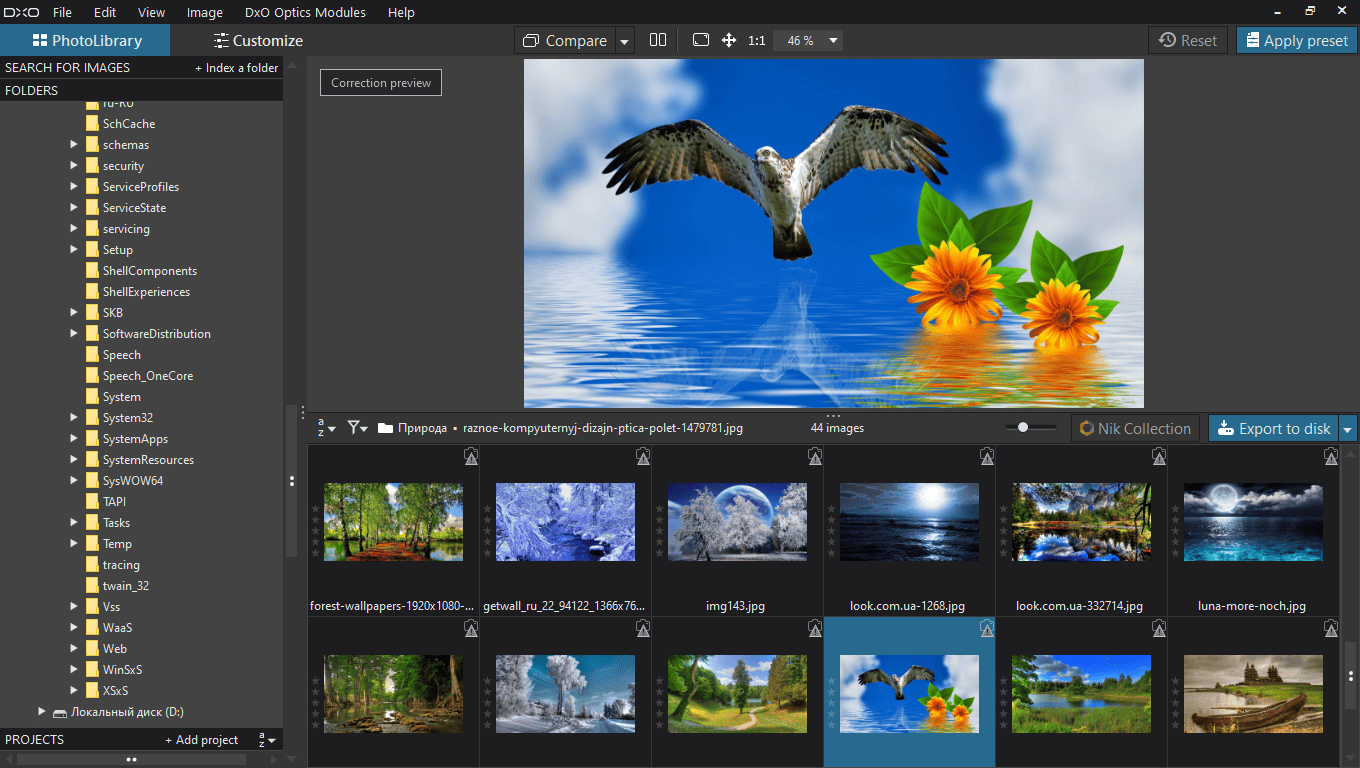Expand Локальный диск (D:) node
Image resolution: width=1360 pixels, height=768 pixels.
42,712
